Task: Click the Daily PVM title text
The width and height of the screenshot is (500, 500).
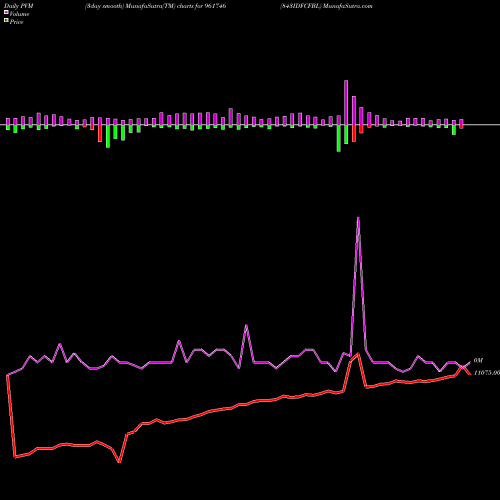Action: pos(19,6)
